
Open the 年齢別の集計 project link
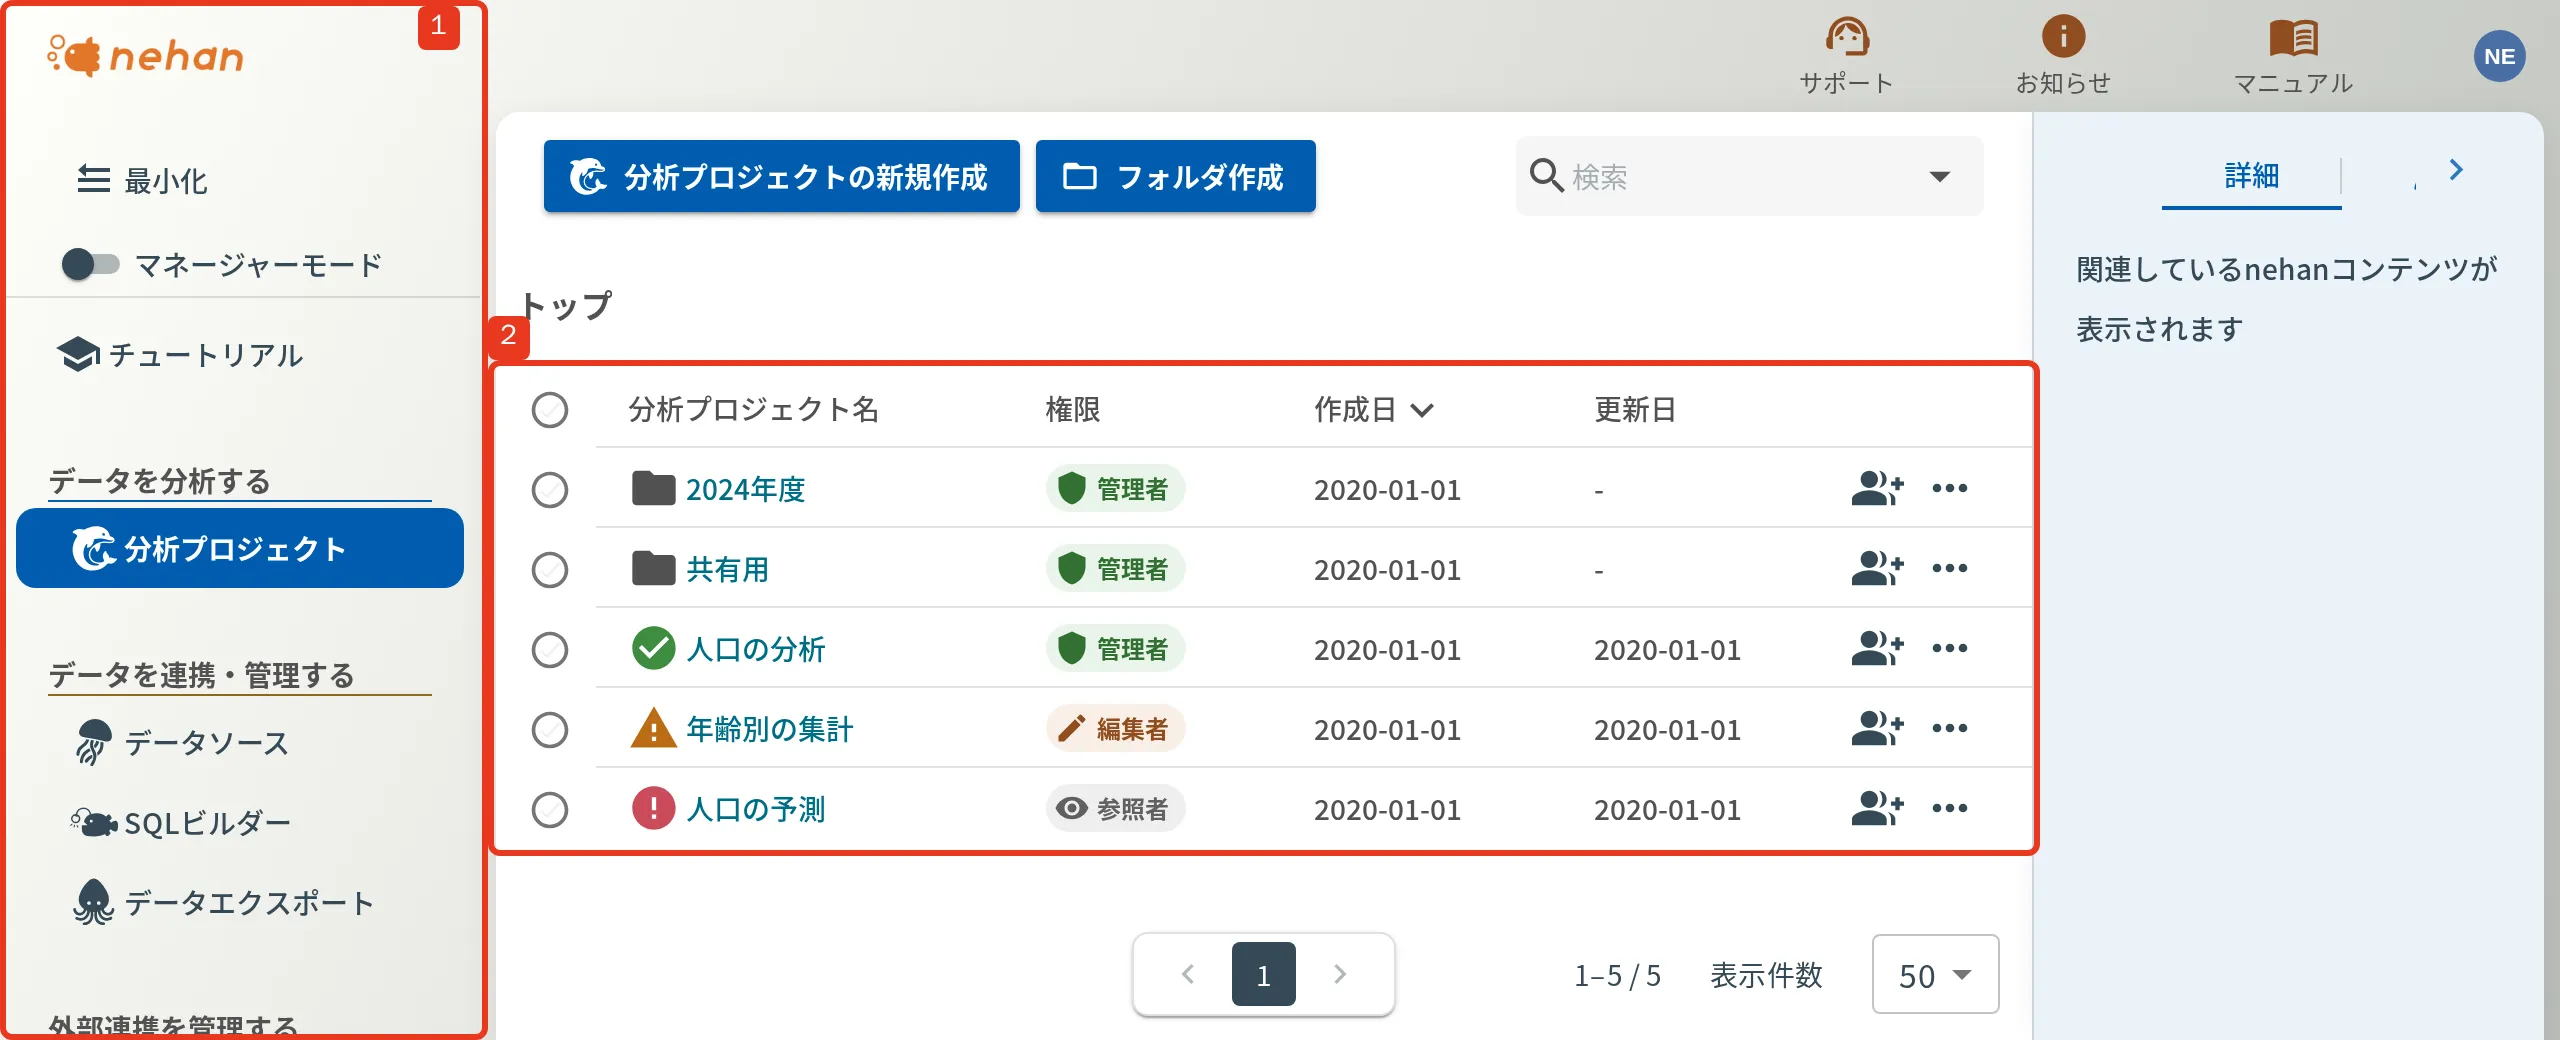pos(769,729)
